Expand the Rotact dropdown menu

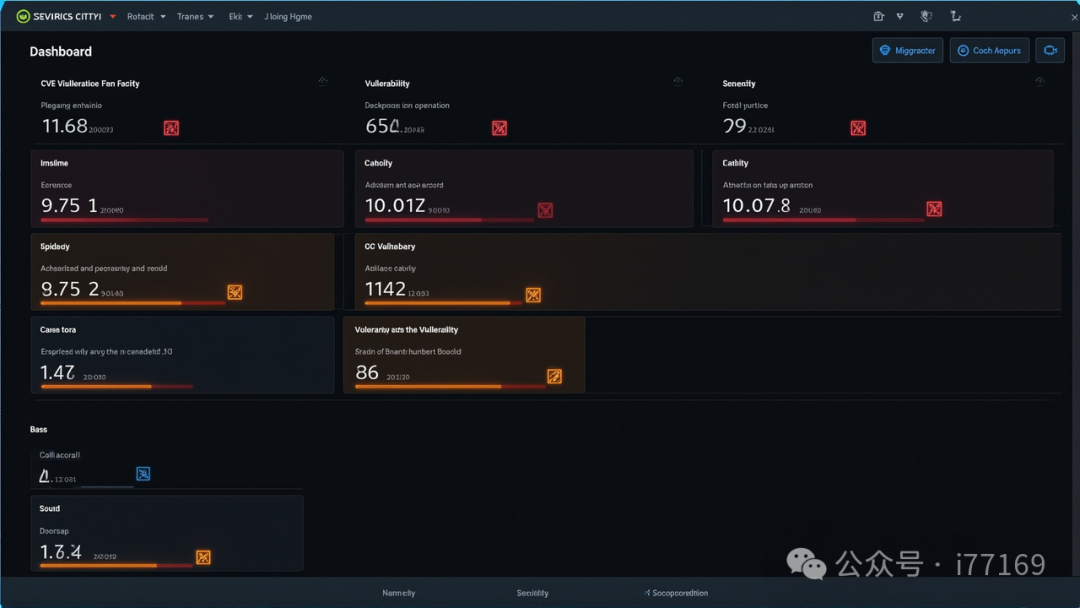pyautogui.click(x=146, y=17)
